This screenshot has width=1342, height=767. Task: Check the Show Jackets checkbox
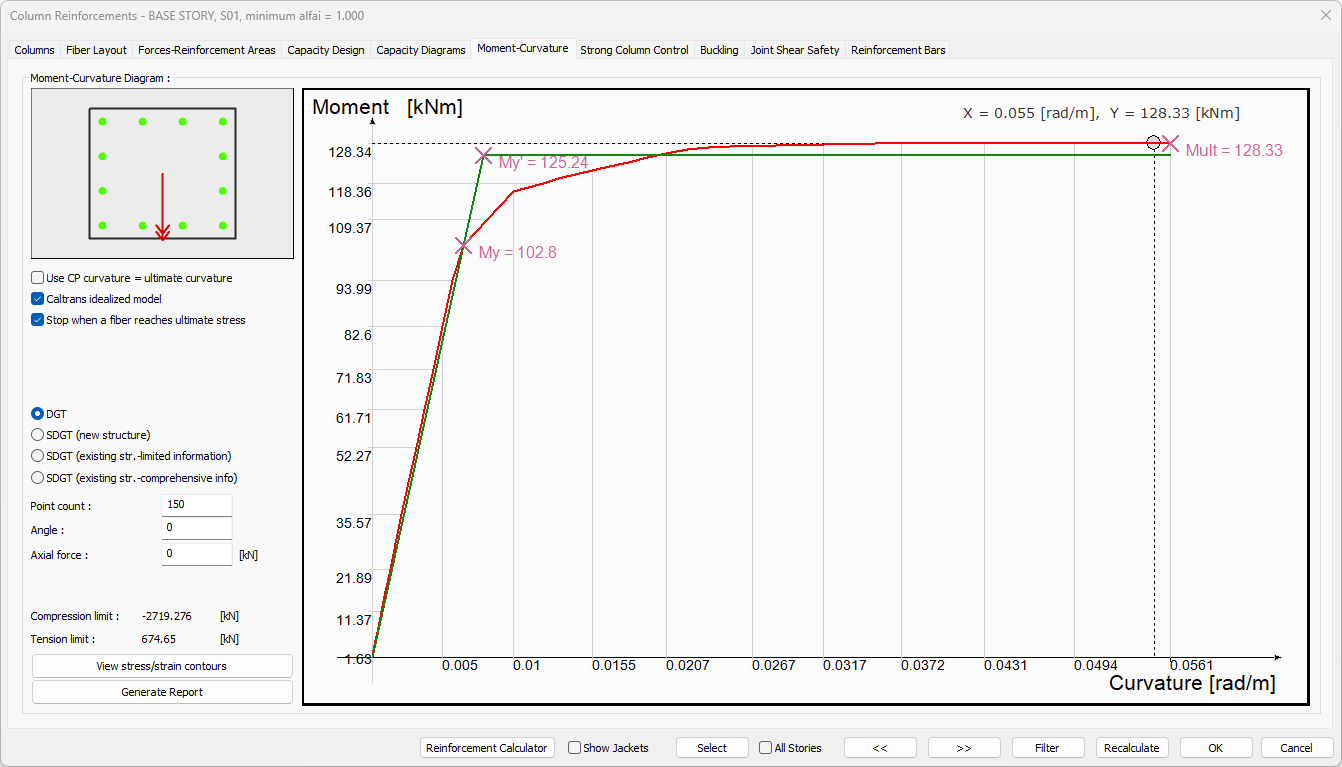(x=575, y=748)
